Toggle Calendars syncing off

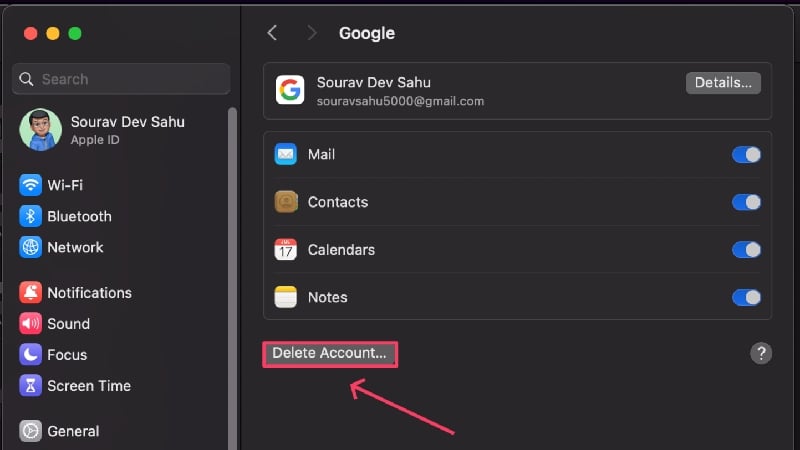(x=746, y=249)
